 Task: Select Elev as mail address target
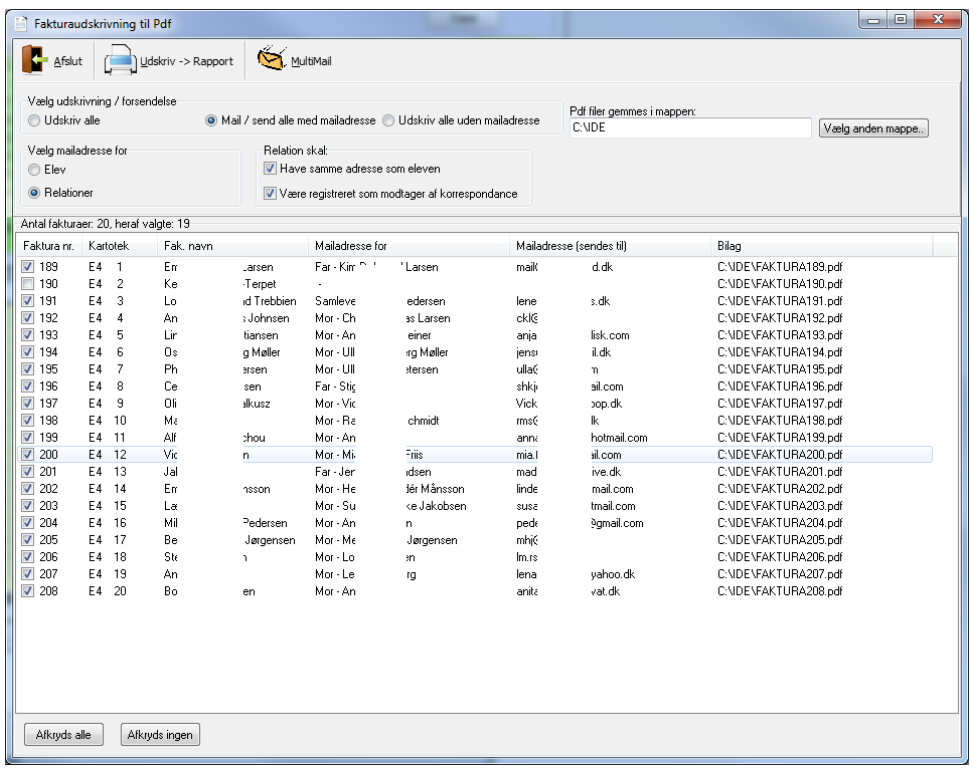[x=34, y=169]
